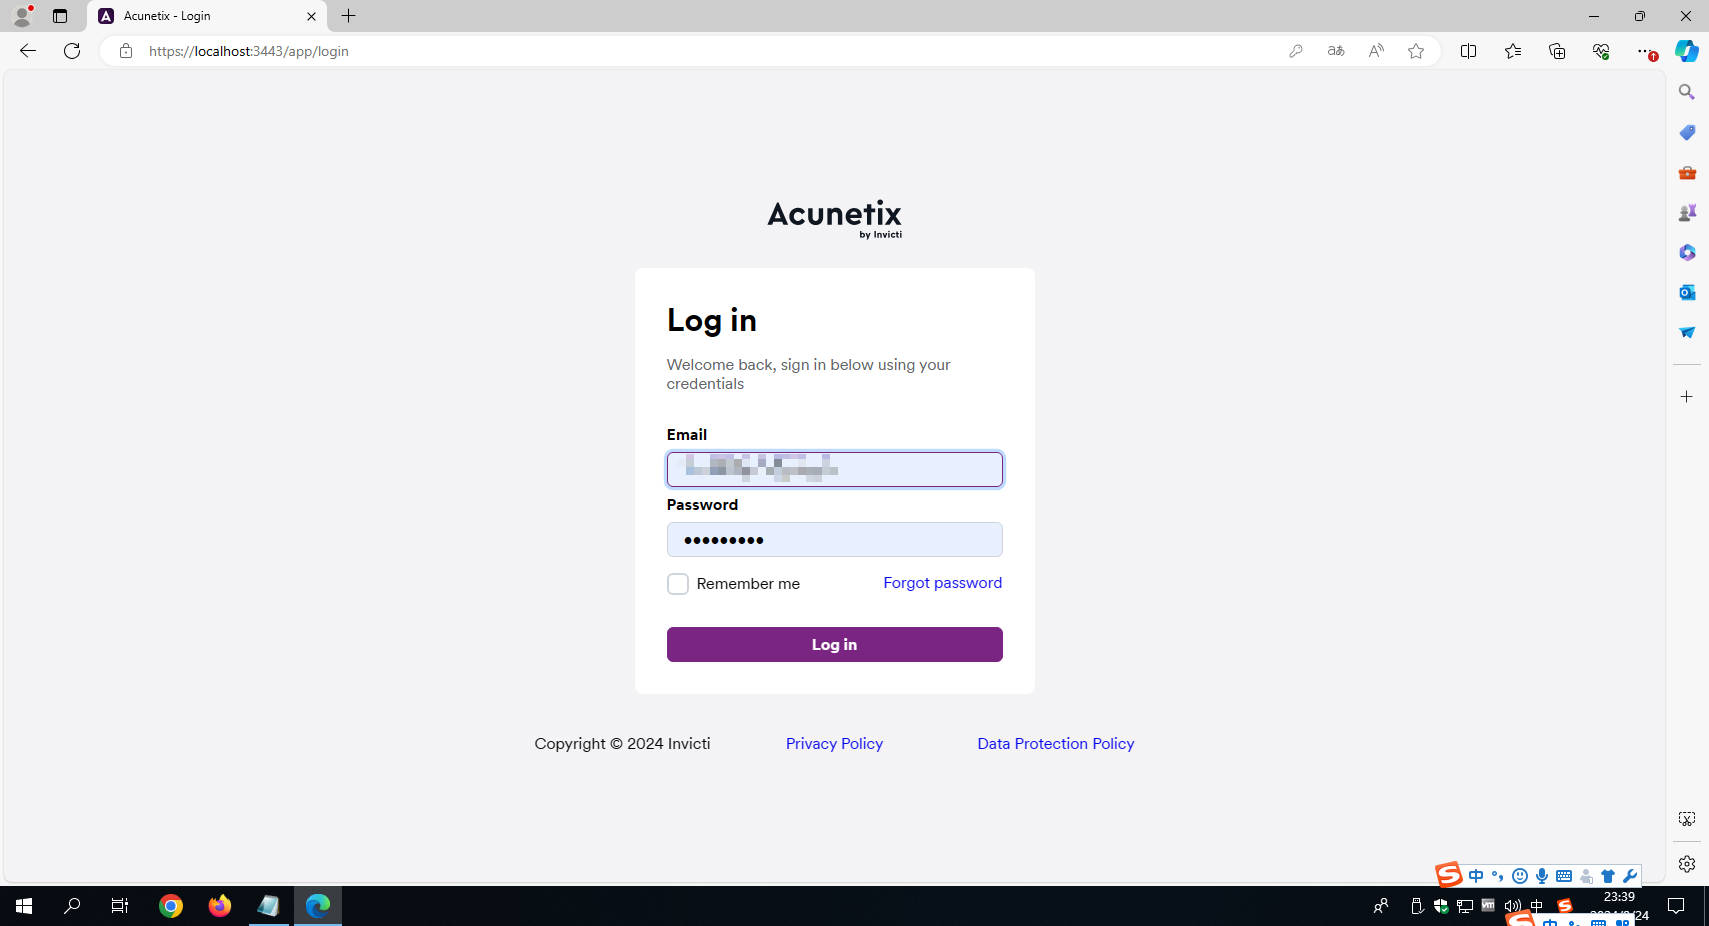Close the Acunetix - Login tab
Screen dimensions: 1709x926
[x=311, y=16]
